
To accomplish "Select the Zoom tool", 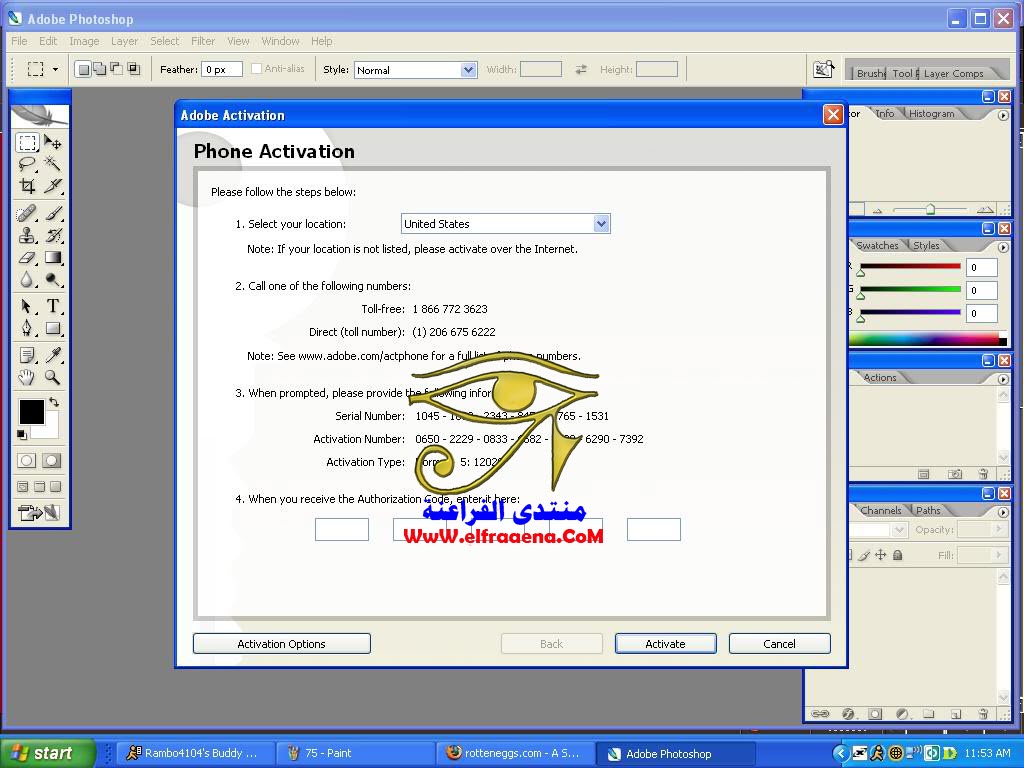I will pyautogui.click(x=53, y=377).
